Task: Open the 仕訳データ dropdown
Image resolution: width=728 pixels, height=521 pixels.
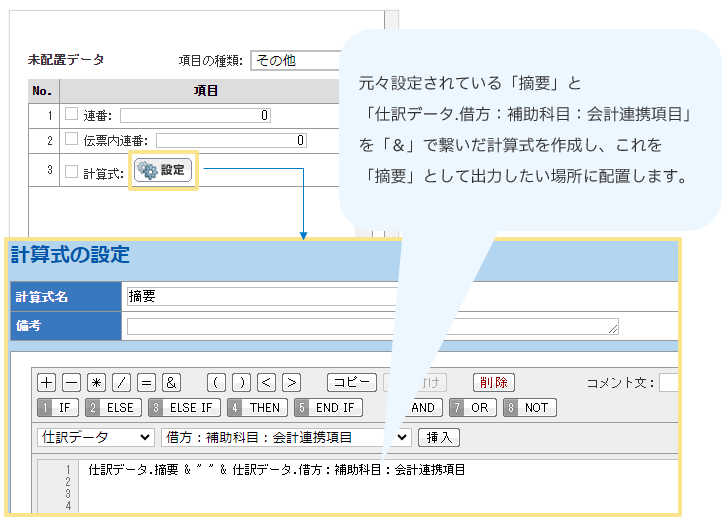Action: coord(96,437)
